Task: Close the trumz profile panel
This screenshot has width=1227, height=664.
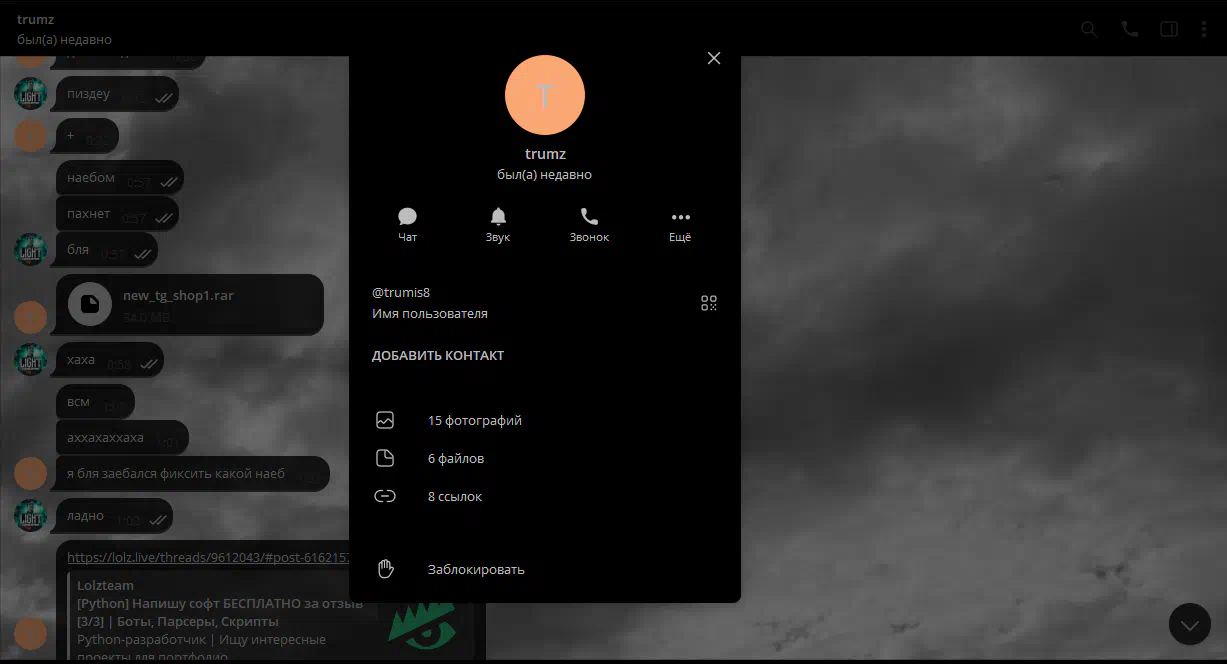Action: [x=714, y=58]
